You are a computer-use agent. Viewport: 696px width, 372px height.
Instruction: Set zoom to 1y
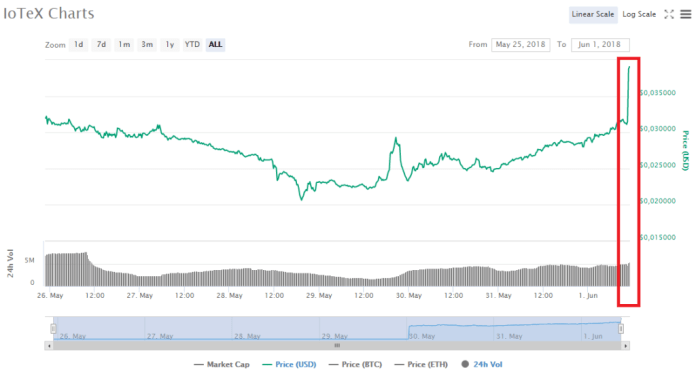coord(170,44)
